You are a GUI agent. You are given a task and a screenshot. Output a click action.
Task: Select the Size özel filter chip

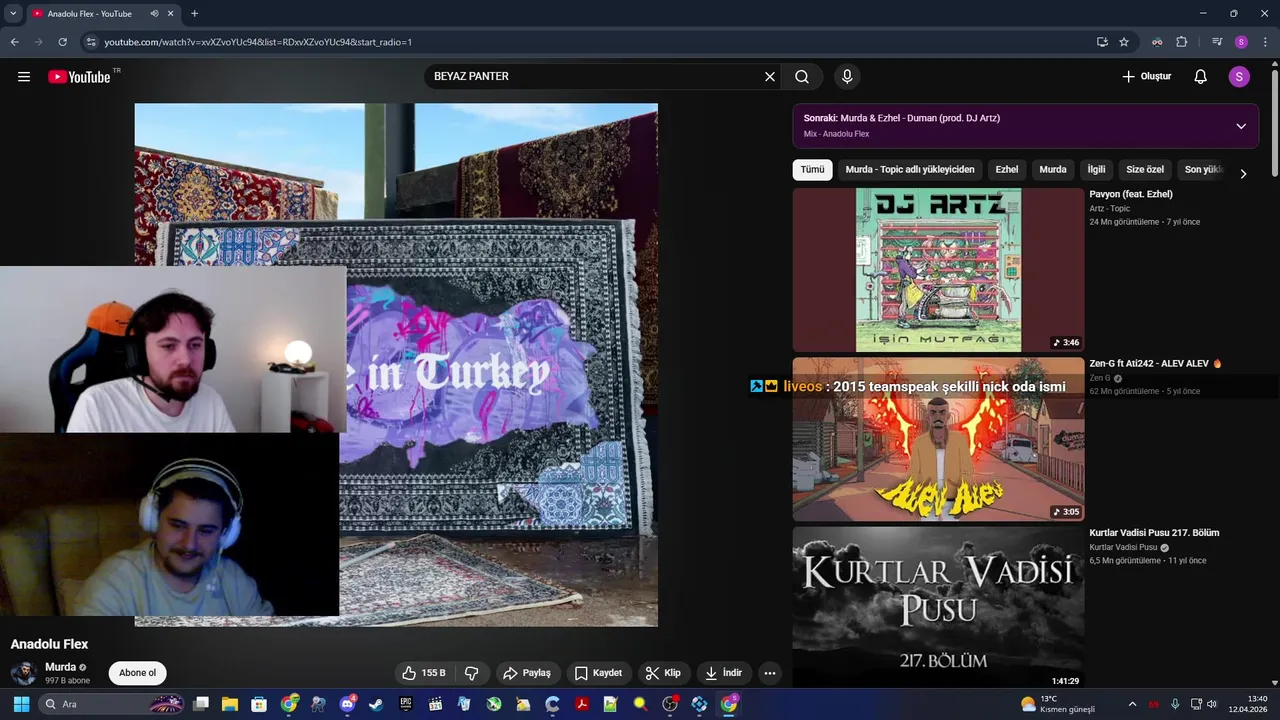tap(1145, 170)
